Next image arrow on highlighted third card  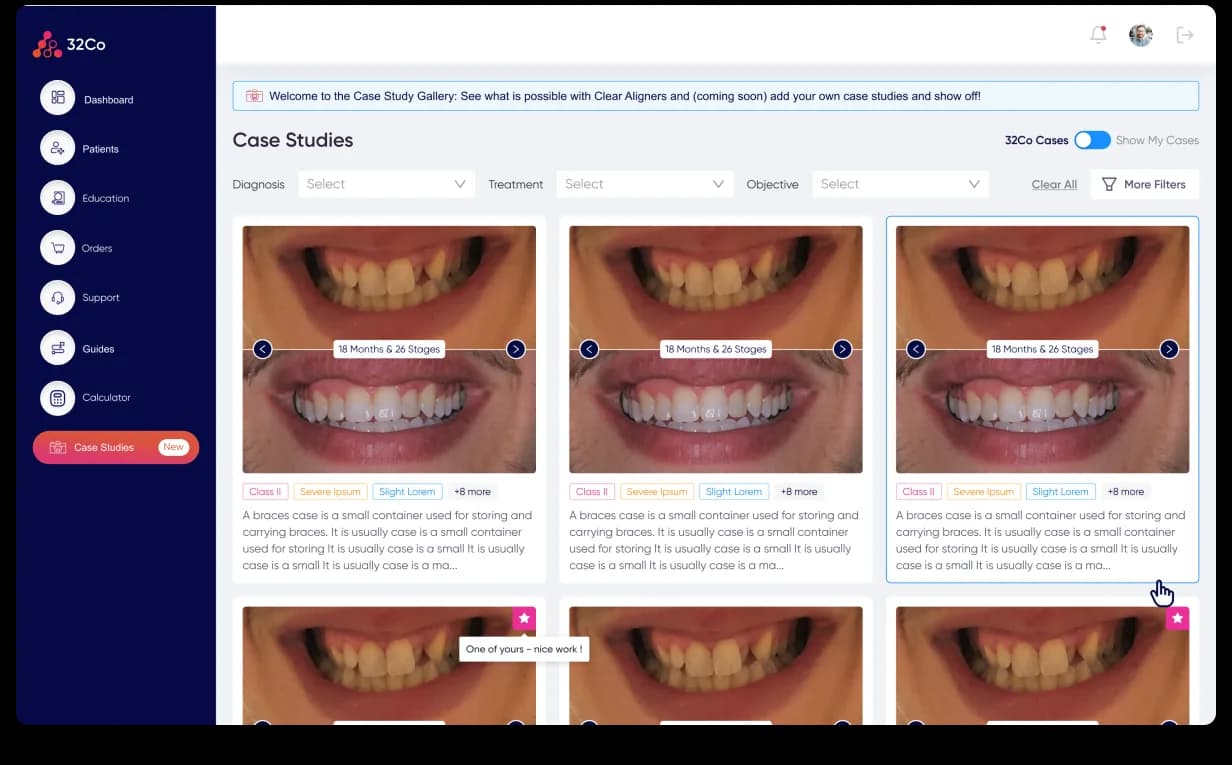pos(1169,349)
